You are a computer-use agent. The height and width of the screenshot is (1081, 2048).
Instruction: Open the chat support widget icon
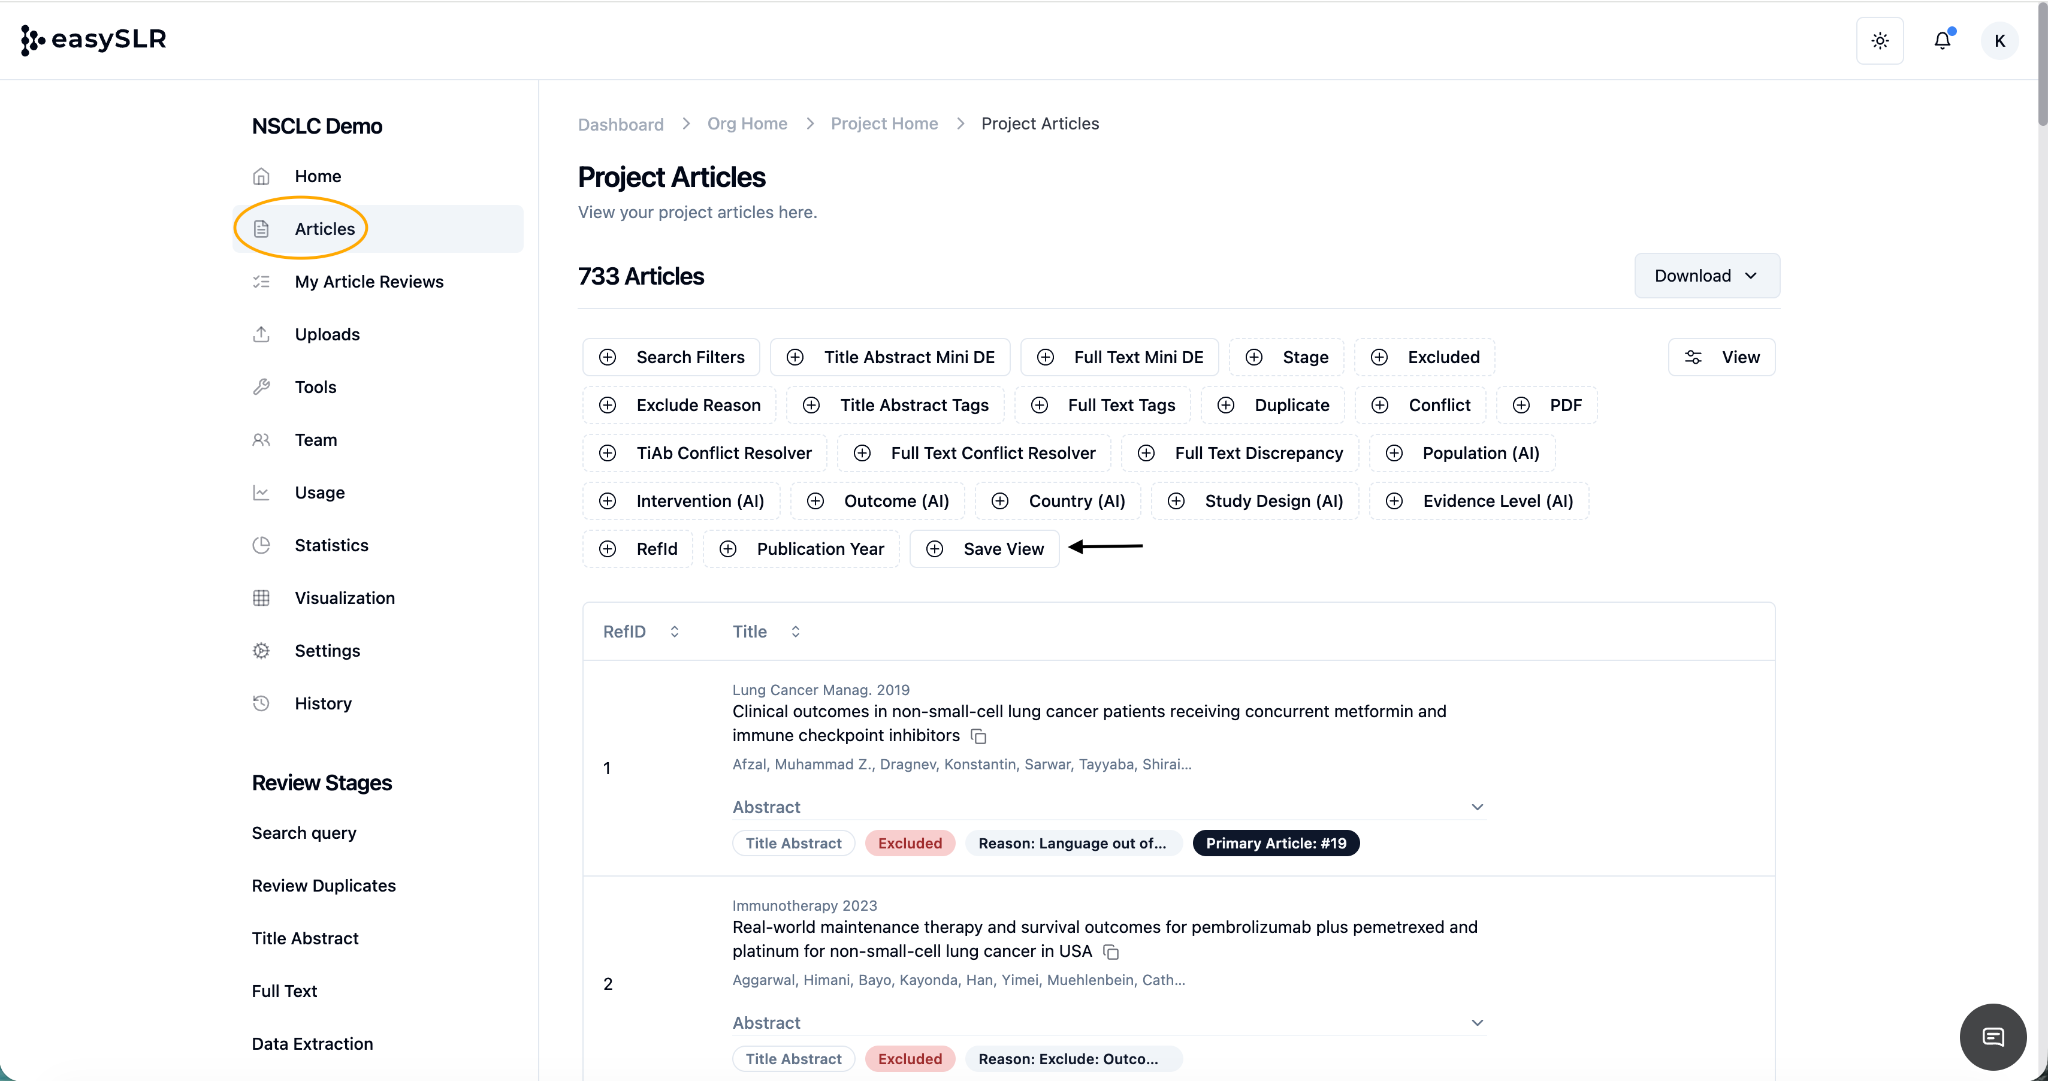tap(1992, 1037)
